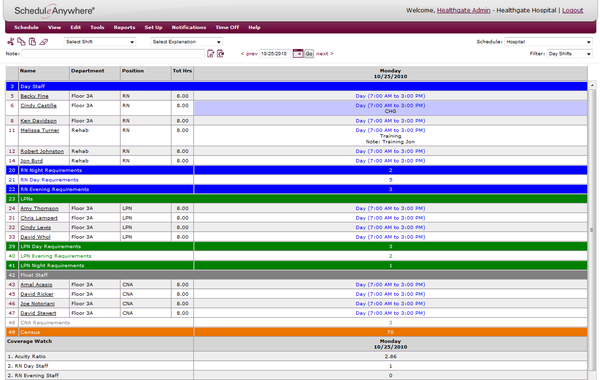Click the refresh note icon
600x380 pixels.
click(220, 54)
